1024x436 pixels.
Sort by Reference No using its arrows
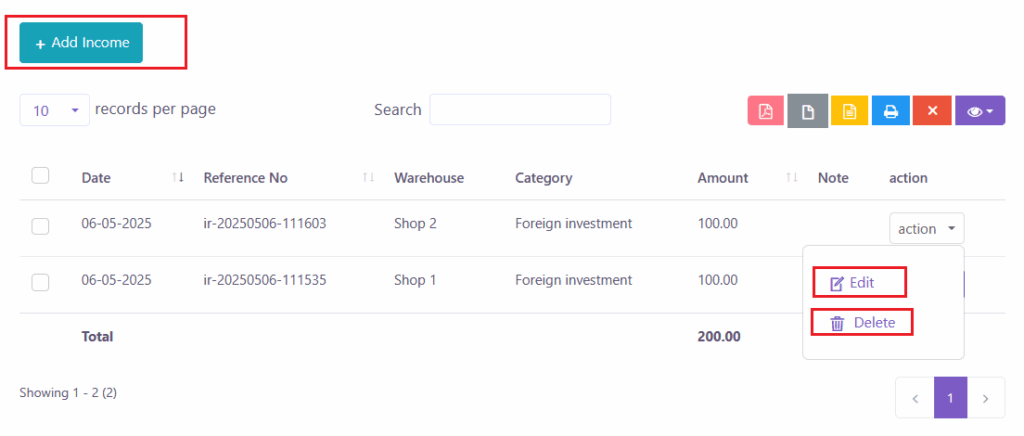pyautogui.click(x=368, y=178)
